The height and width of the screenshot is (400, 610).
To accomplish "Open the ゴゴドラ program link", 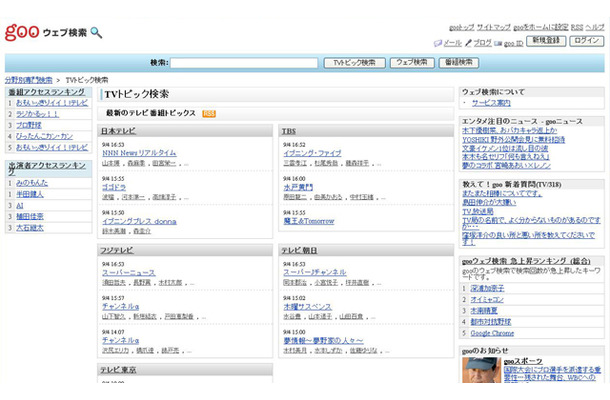I will tap(114, 187).
